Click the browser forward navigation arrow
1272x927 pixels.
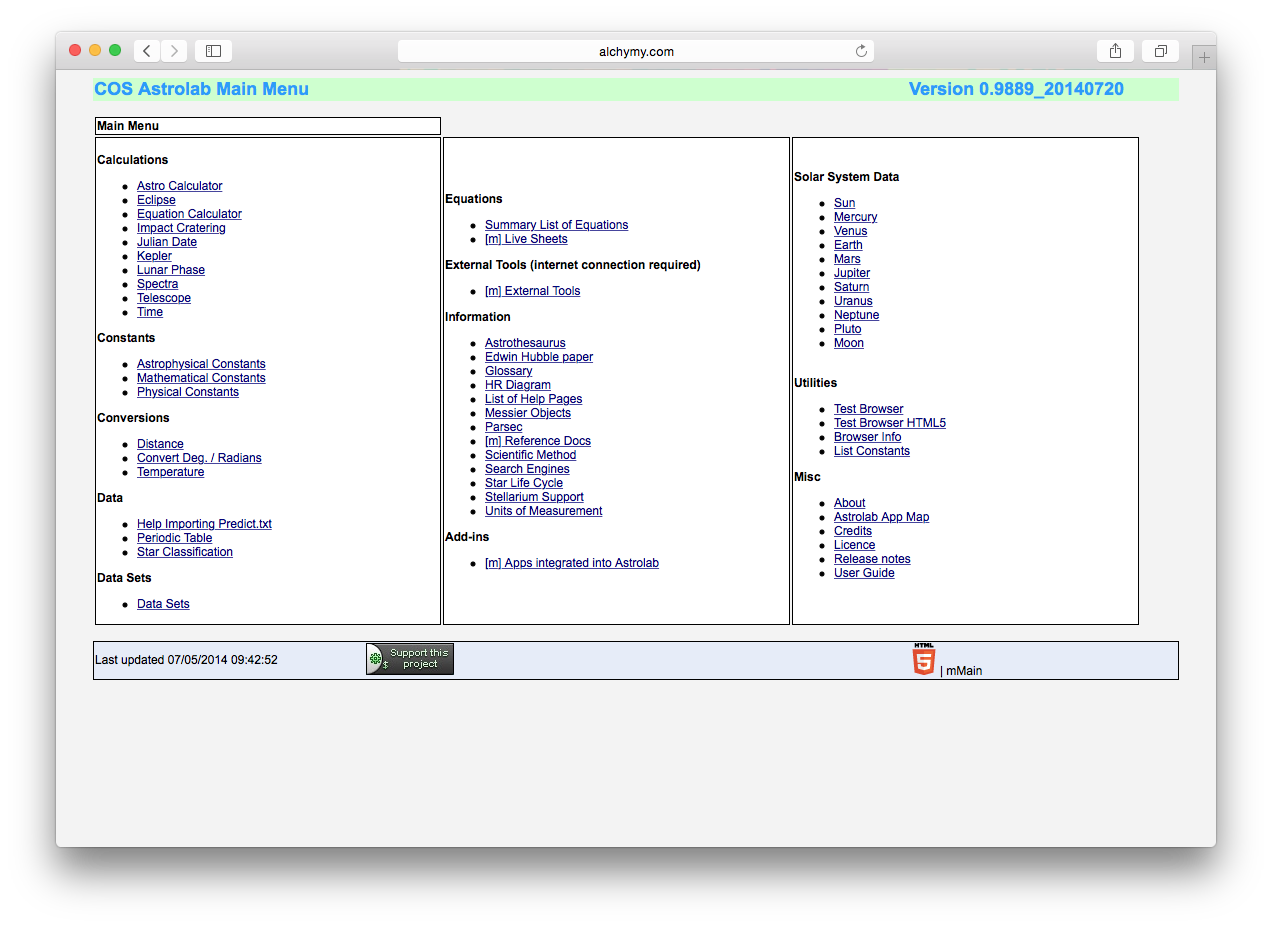pos(173,50)
